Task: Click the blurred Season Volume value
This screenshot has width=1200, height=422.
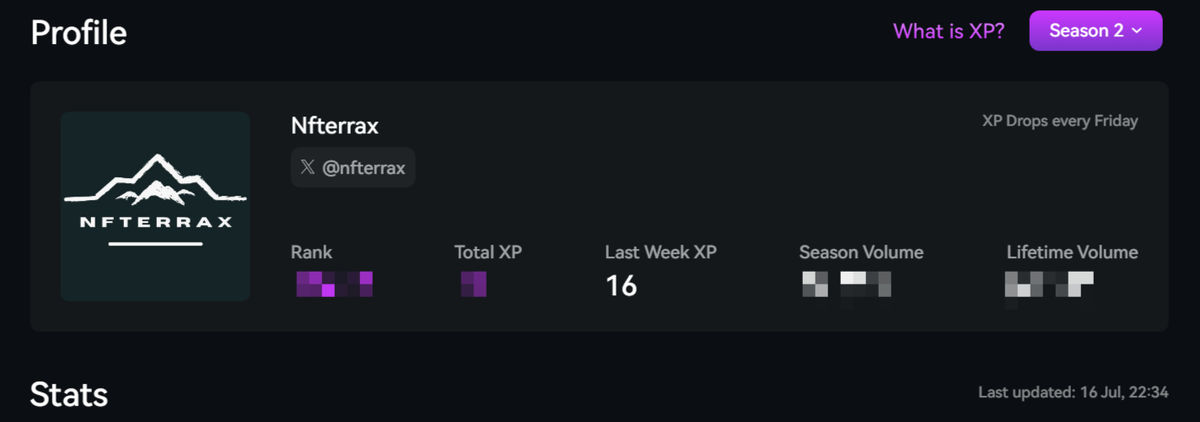Action: coord(846,286)
